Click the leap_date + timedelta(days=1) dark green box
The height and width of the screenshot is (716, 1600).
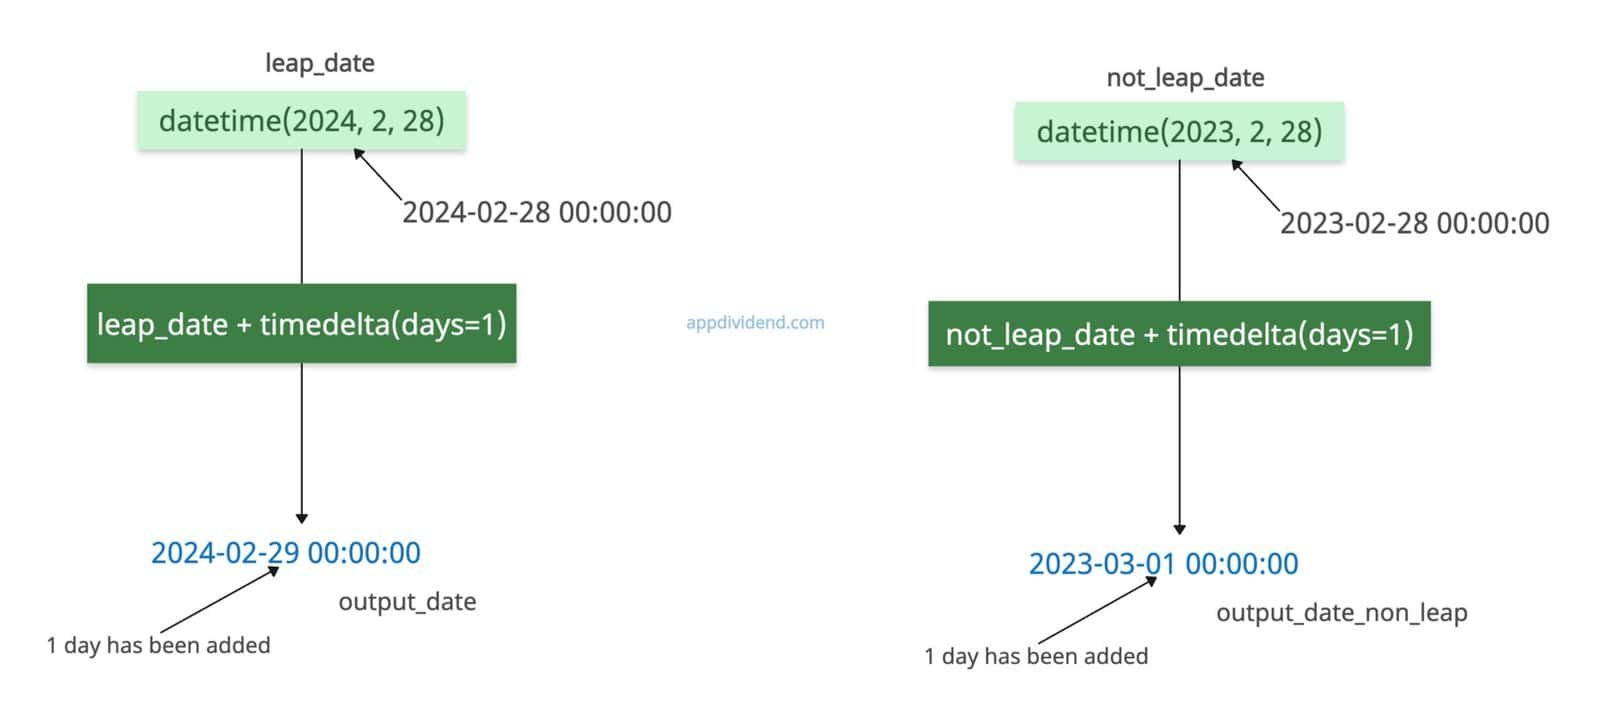301,324
